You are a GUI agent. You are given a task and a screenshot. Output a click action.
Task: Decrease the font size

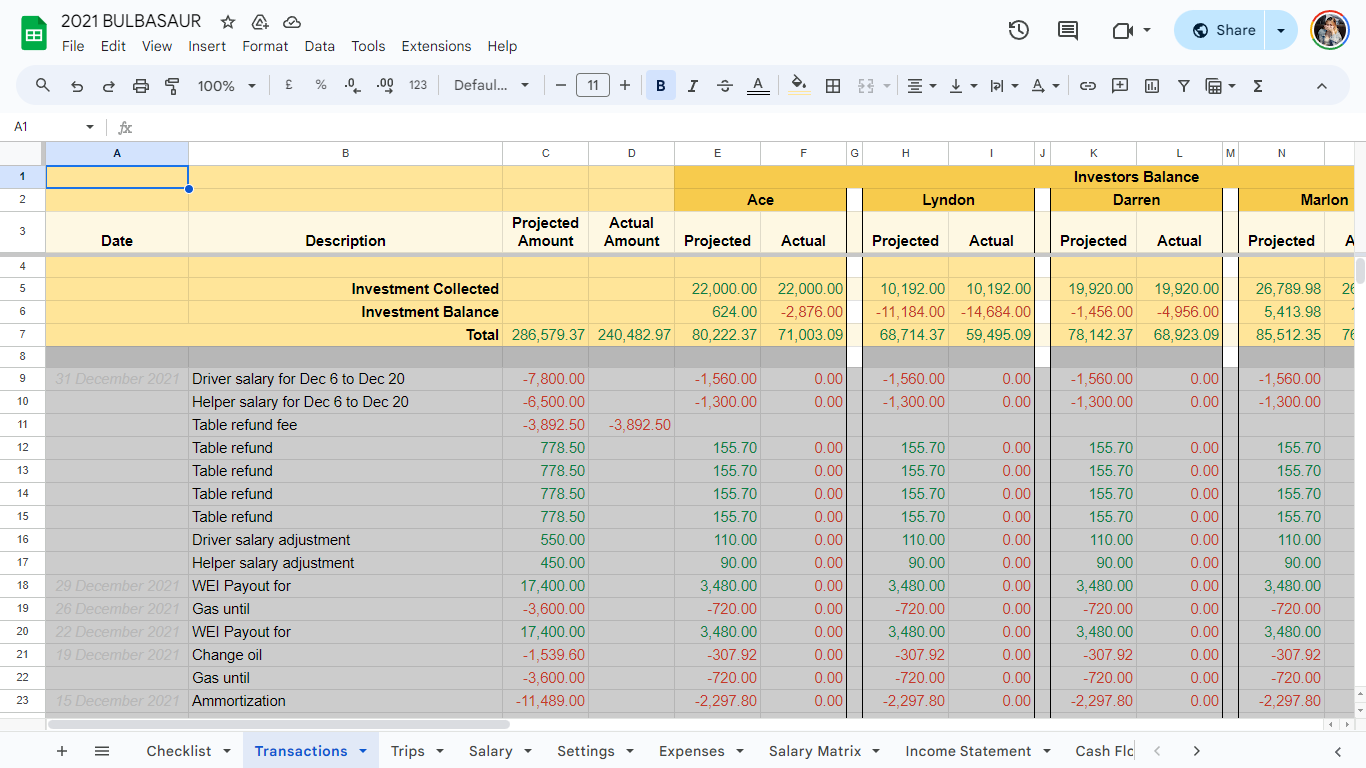(561, 86)
